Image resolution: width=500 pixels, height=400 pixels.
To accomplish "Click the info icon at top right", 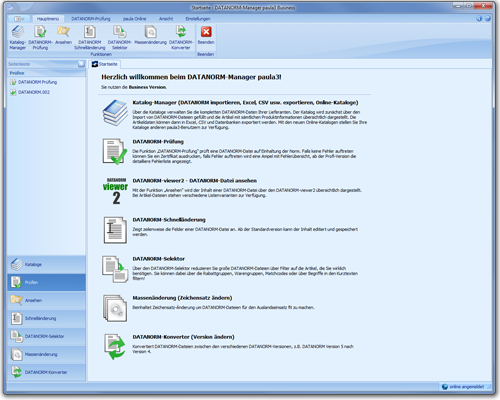I will (479, 19).
